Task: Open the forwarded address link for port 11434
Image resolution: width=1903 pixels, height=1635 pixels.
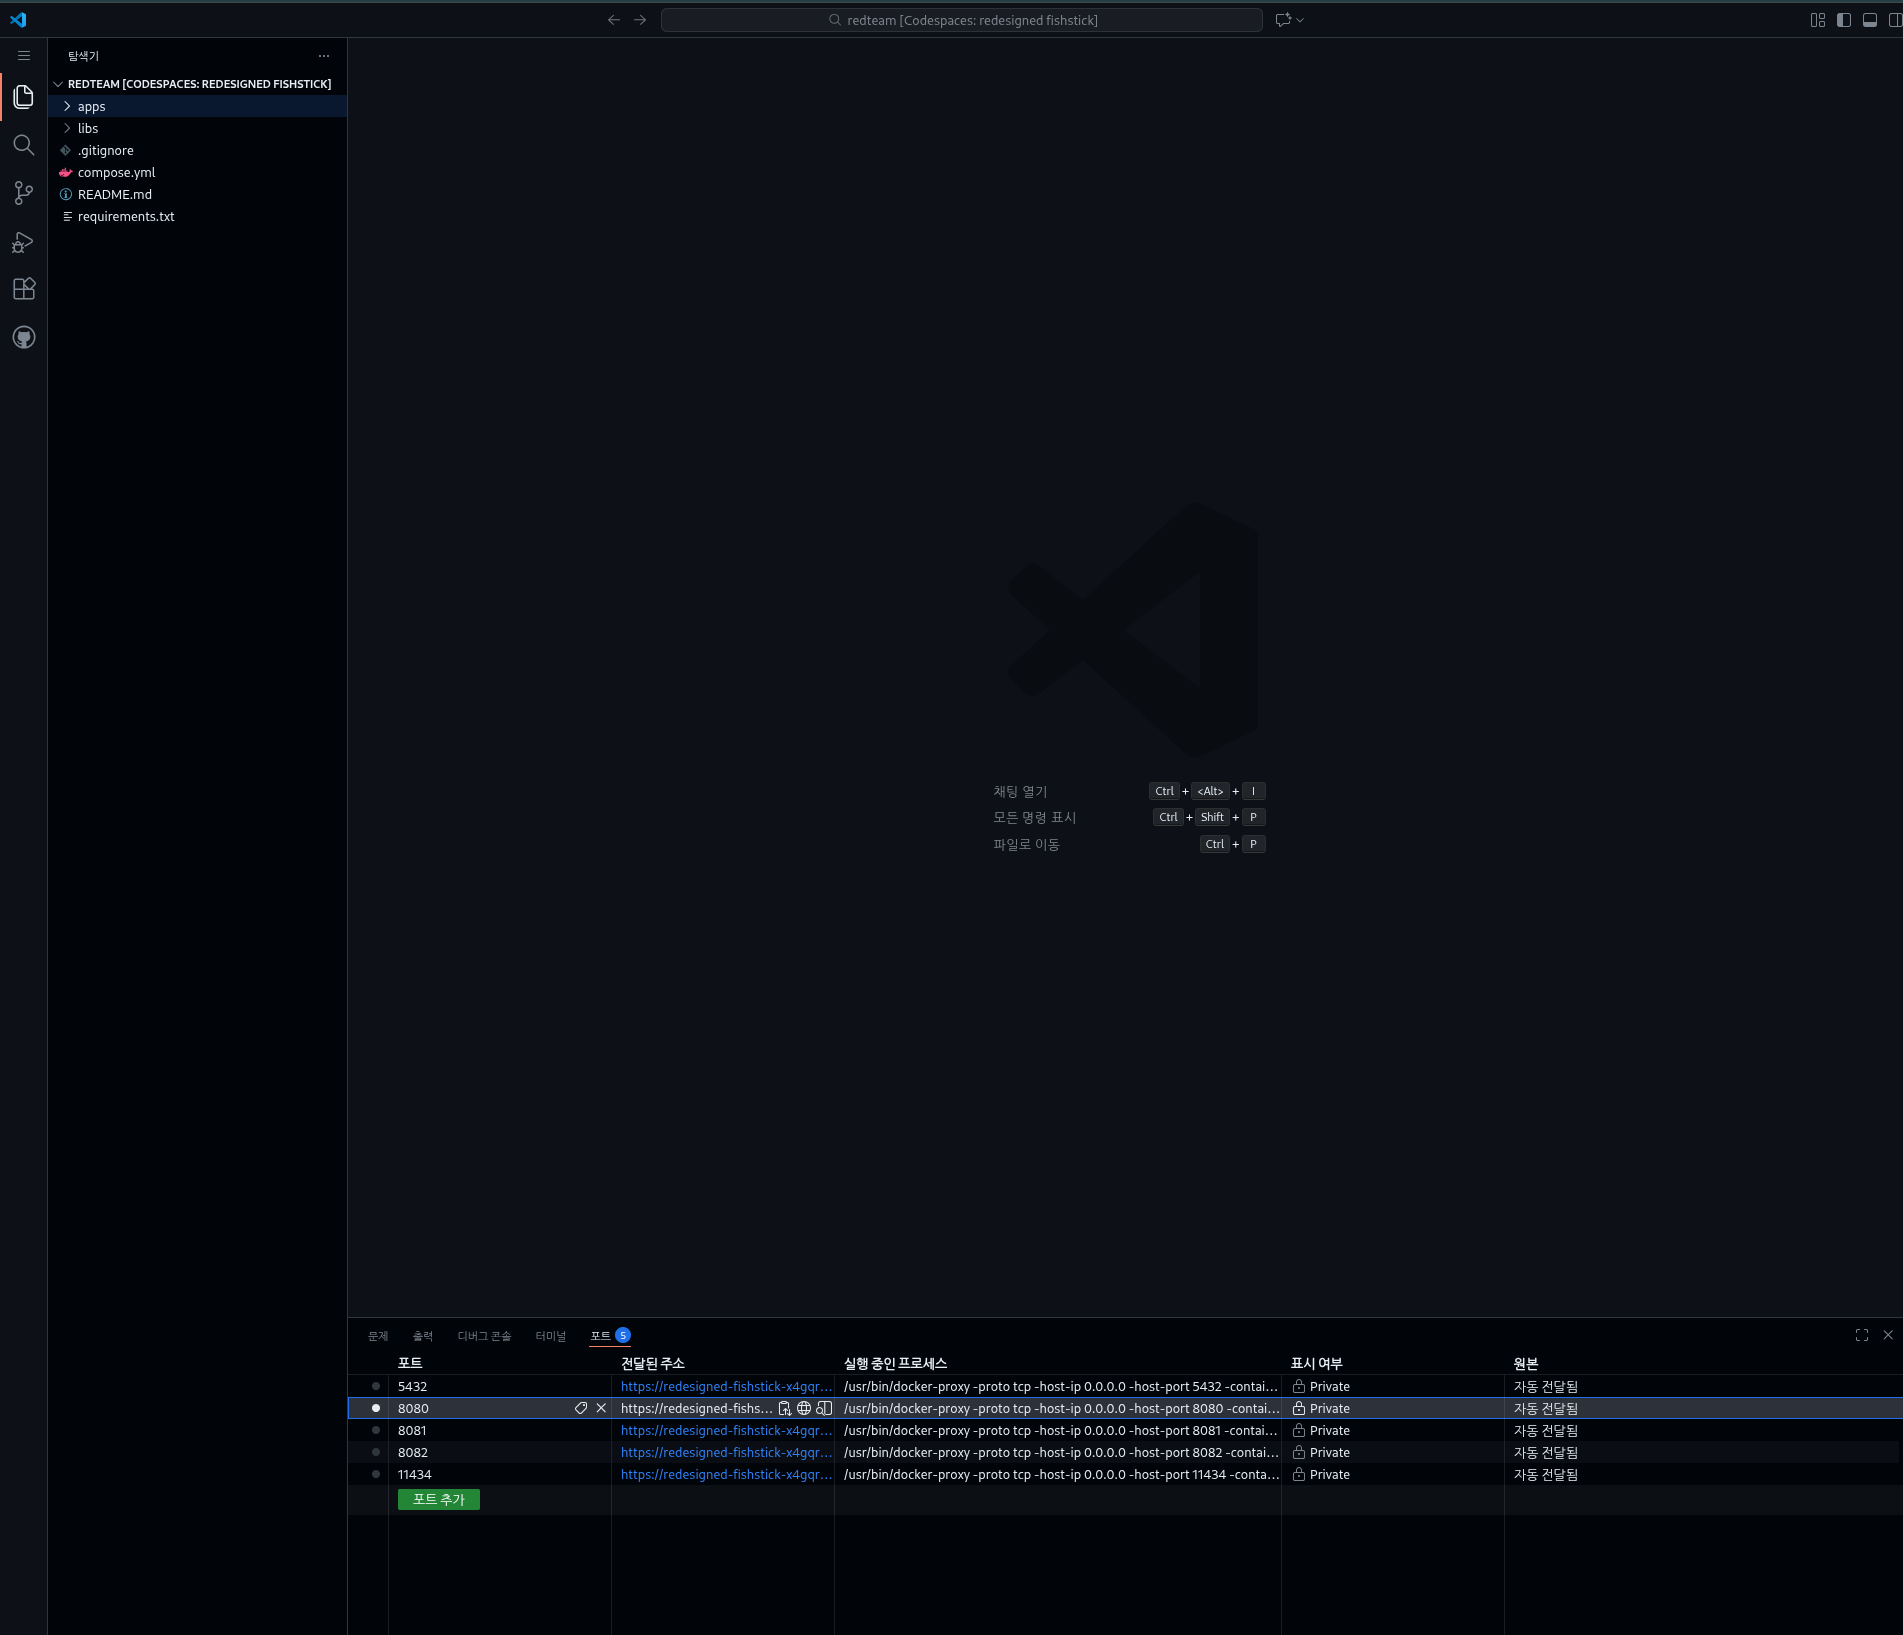Action: click(726, 1474)
